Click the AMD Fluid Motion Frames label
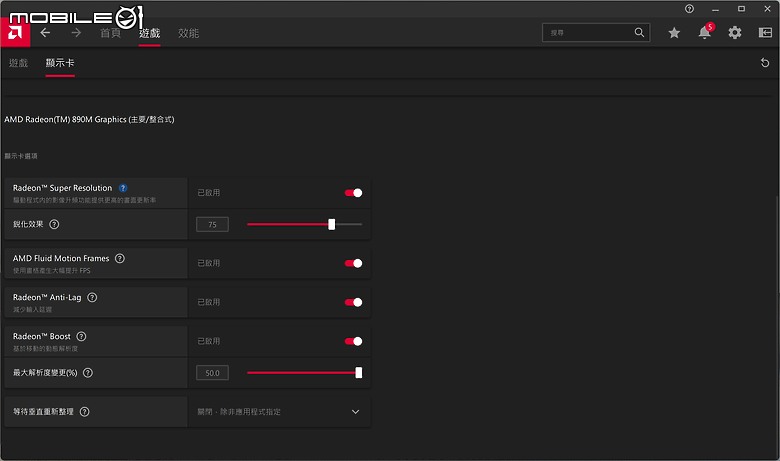Image resolution: width=780 pixels, height=461 pixels. [x=61, y=259]
